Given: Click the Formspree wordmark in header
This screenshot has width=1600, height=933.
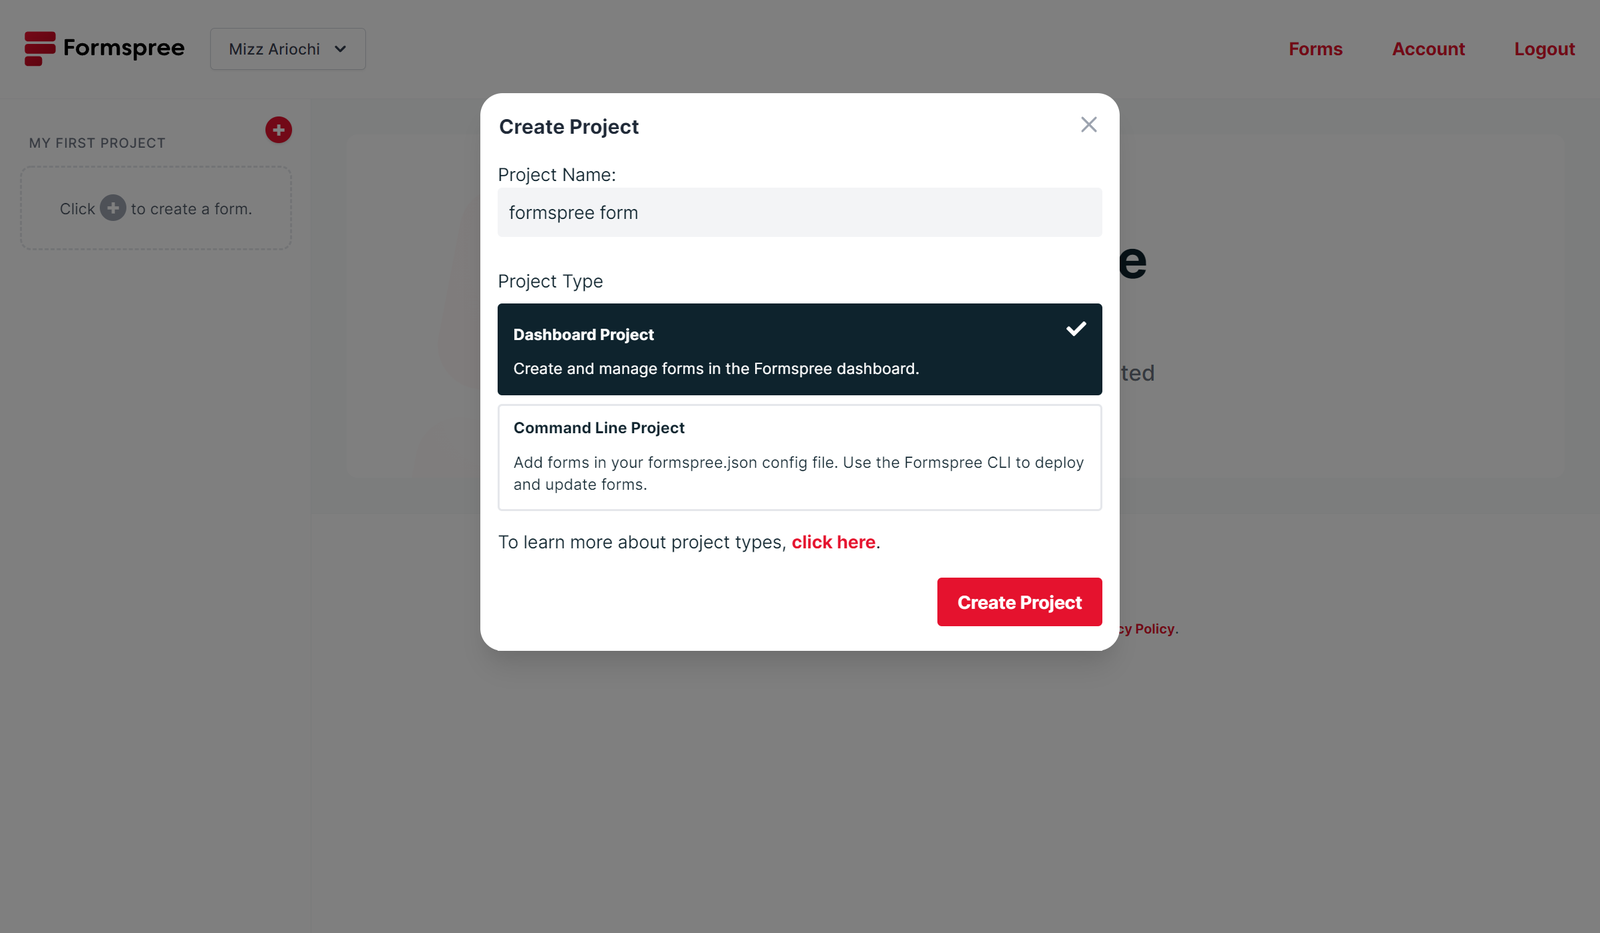Looking at the screenshot, I should [124, 48].
